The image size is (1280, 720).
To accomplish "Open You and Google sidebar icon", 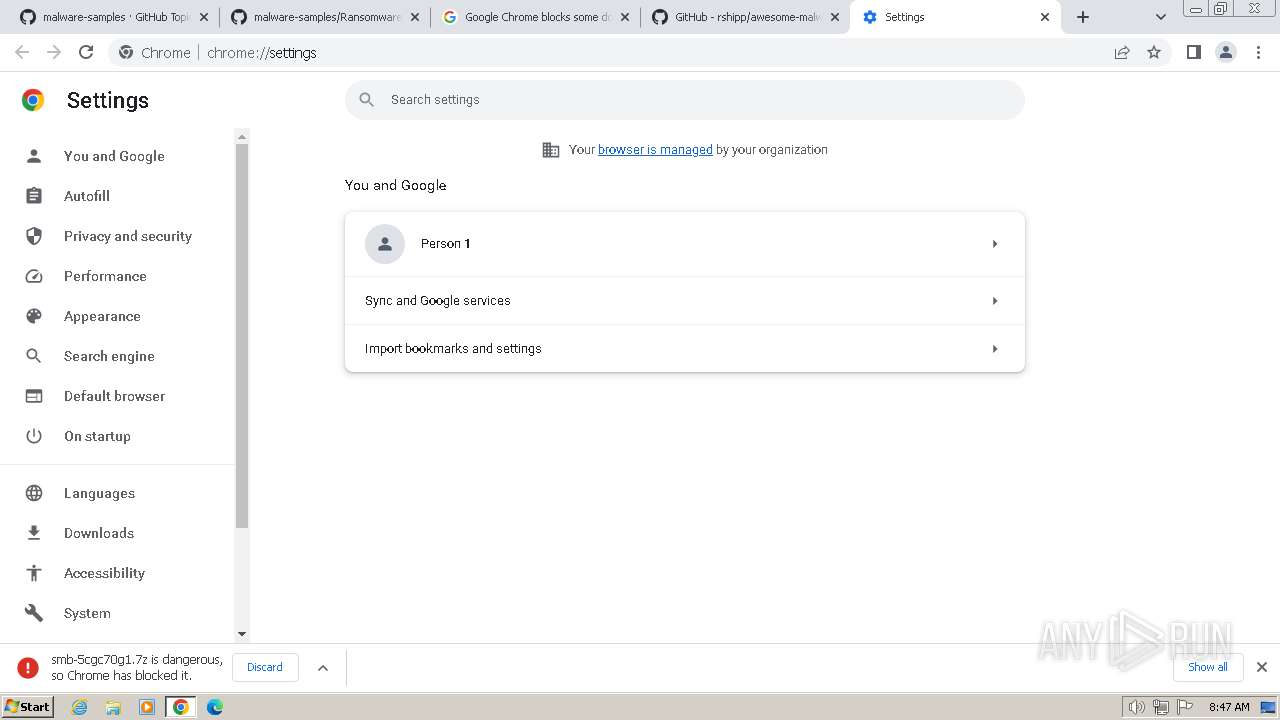I will (34, 156).
